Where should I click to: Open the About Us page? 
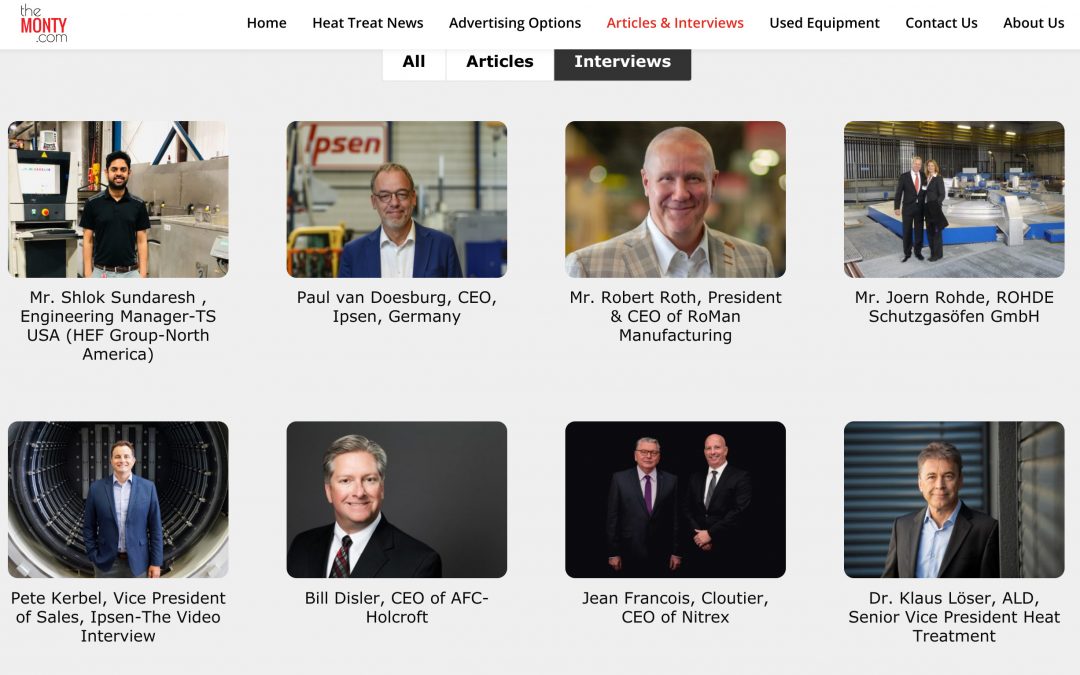1033,23
